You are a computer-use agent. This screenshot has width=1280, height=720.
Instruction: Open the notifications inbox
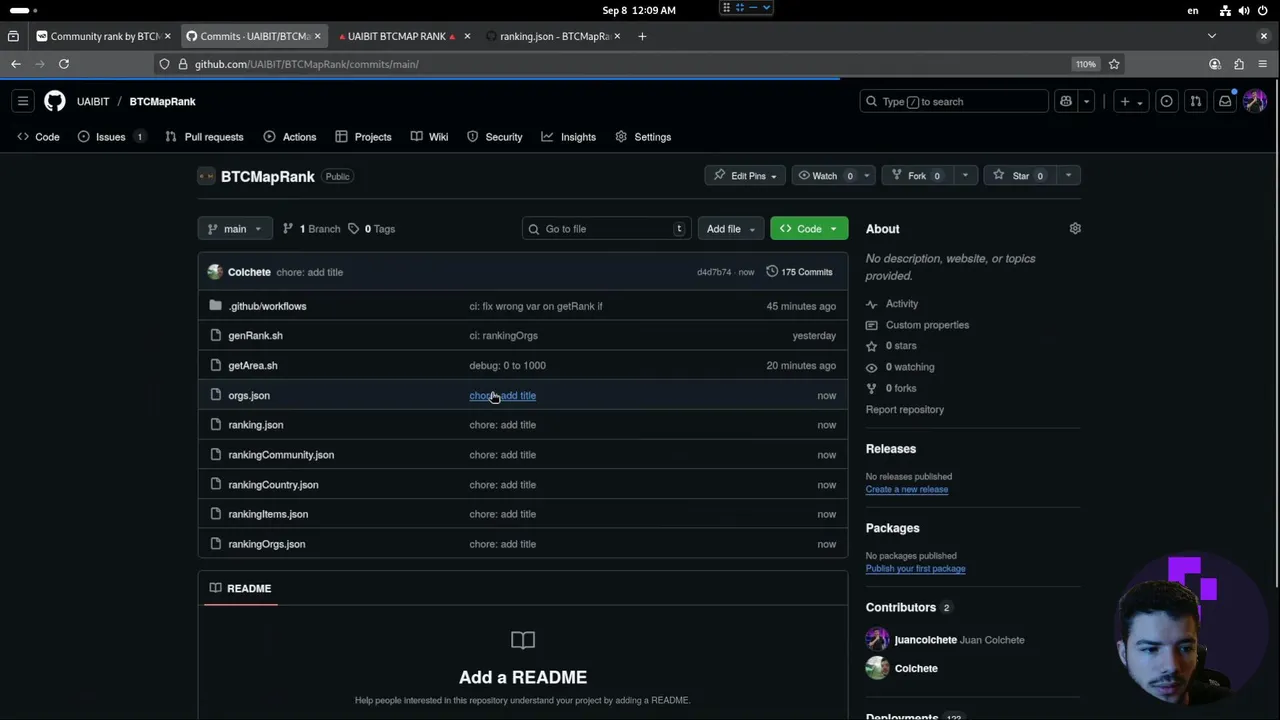1224,101
